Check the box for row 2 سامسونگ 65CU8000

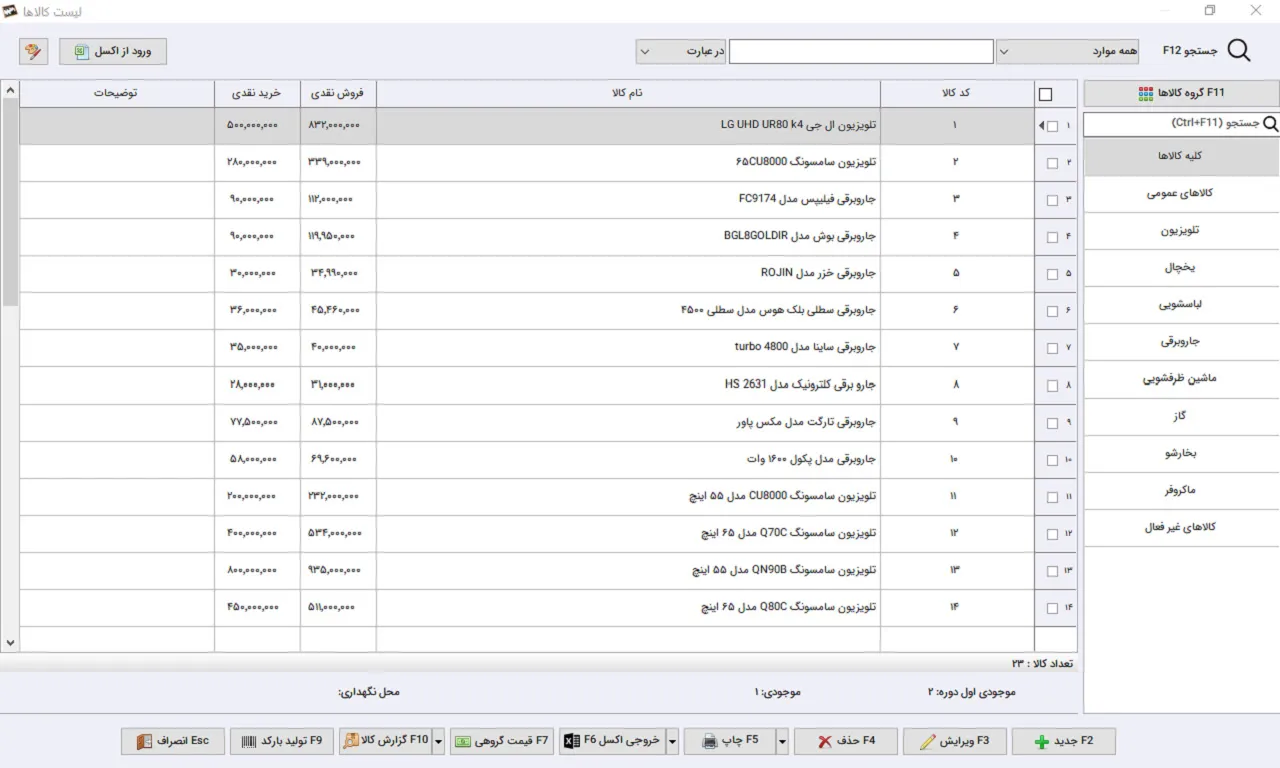pos(1052,163)
